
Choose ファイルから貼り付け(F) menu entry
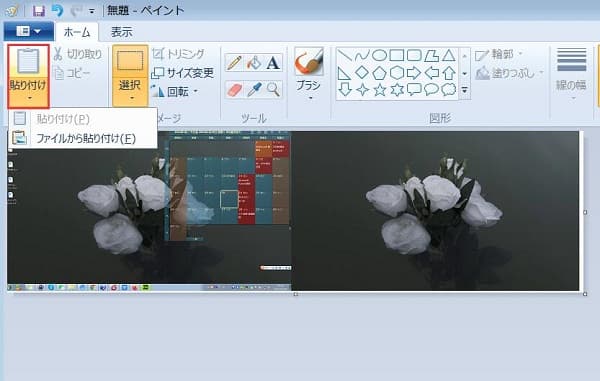(x=83, y=138)
